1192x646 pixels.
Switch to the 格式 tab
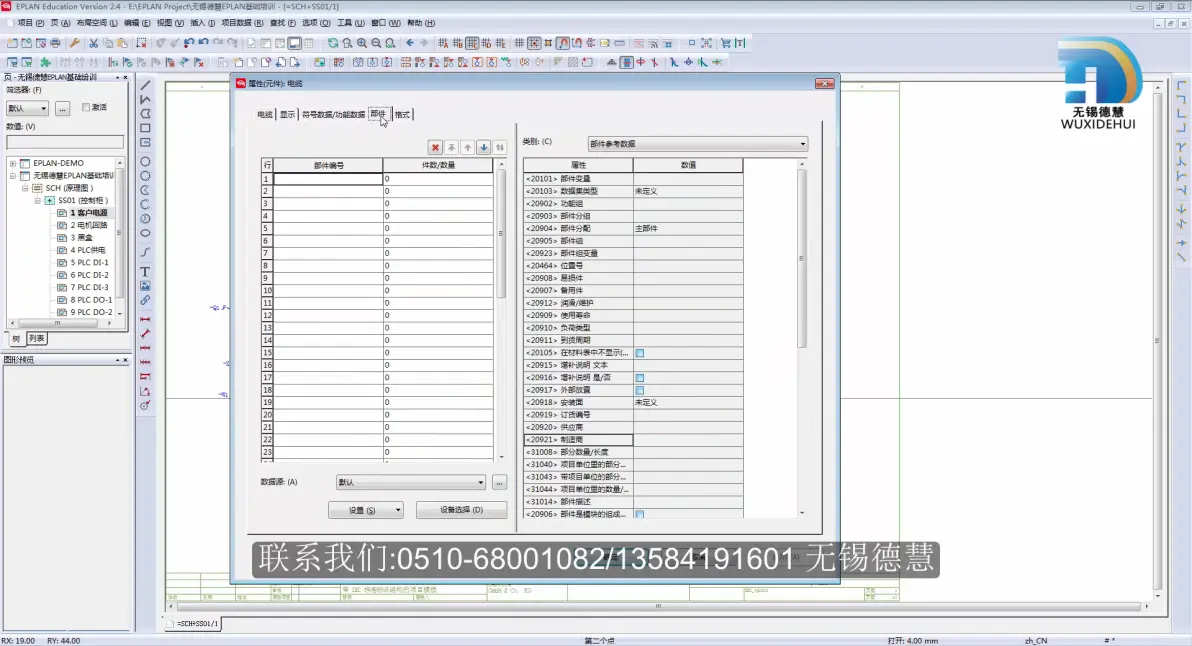pyautogui.click(x=402, y=115)
